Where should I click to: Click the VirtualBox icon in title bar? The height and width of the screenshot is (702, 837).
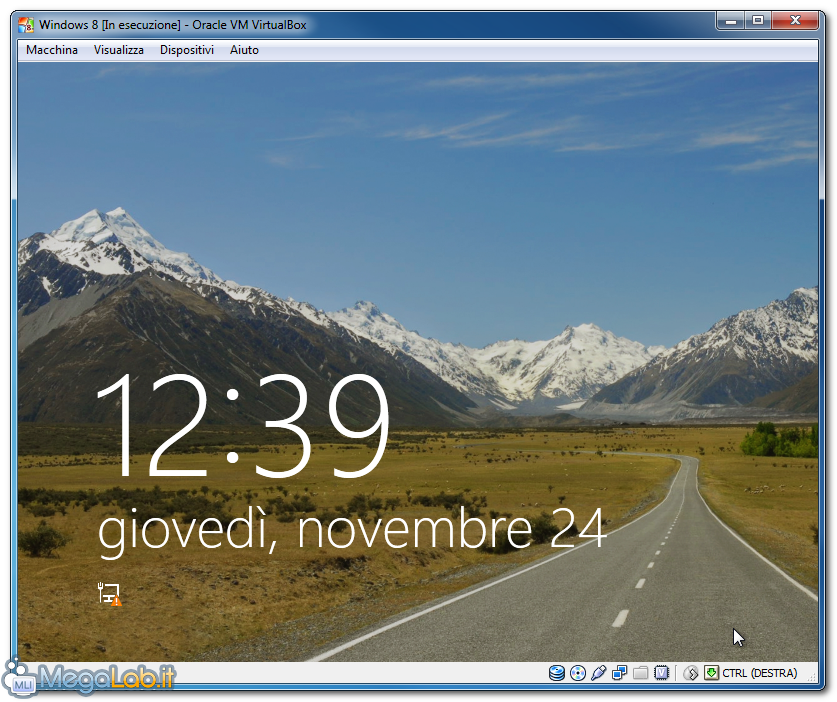click(26, 25)
